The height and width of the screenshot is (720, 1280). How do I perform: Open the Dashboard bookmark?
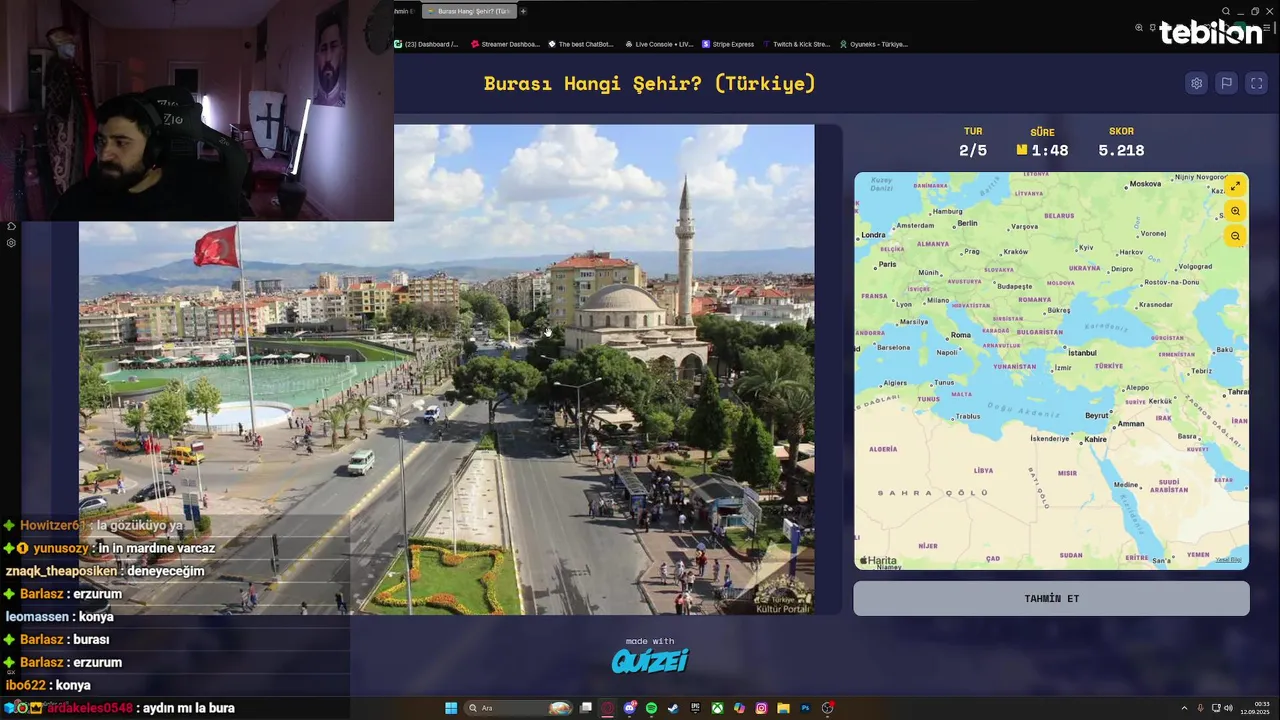click(426, 44)
